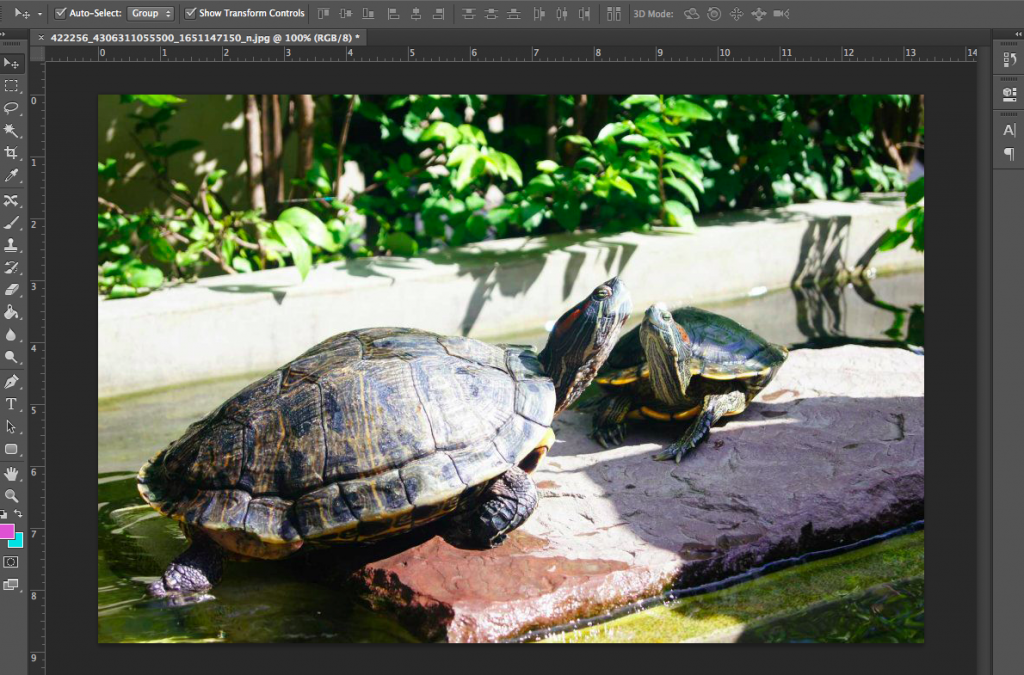Select the Blur tool
This screenshot has height=675, width=1024.
[x=11, y=334]
